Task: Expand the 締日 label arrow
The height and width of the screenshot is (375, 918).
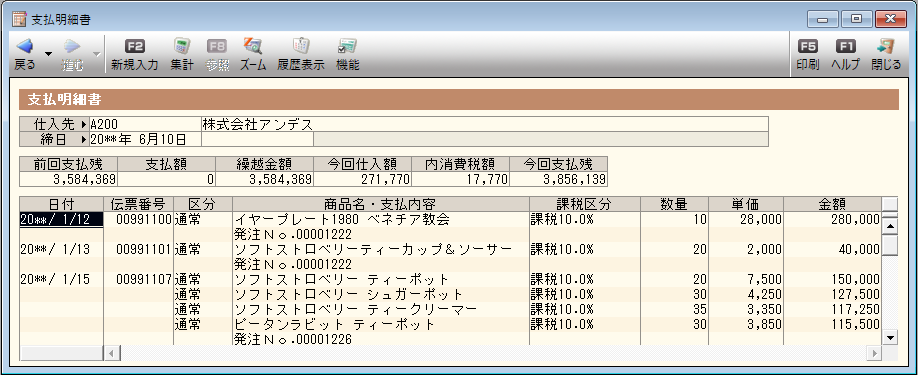Action: pos(84,139)
